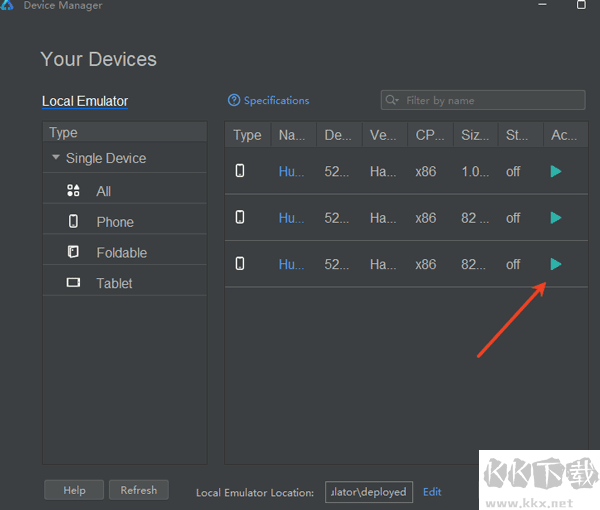Open Specifications help link
The width and height of the screenshot is (600, 510).
(x=269, y=100)
